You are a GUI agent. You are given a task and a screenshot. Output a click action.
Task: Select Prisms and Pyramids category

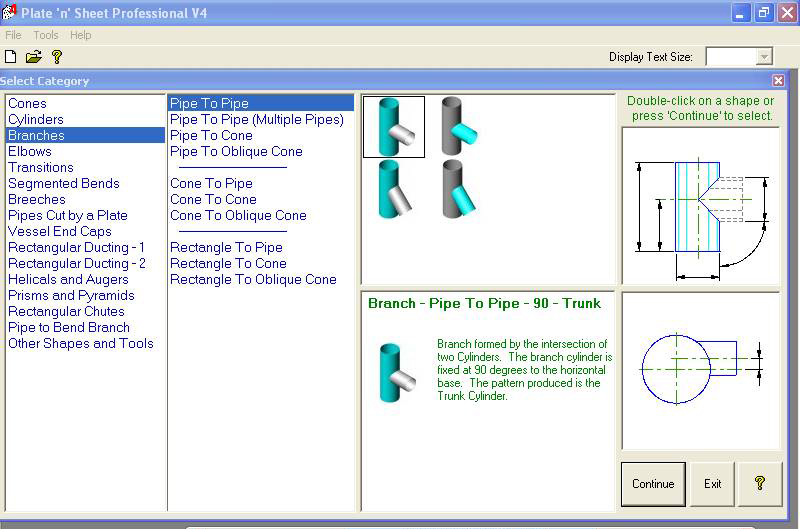[85, 295]
